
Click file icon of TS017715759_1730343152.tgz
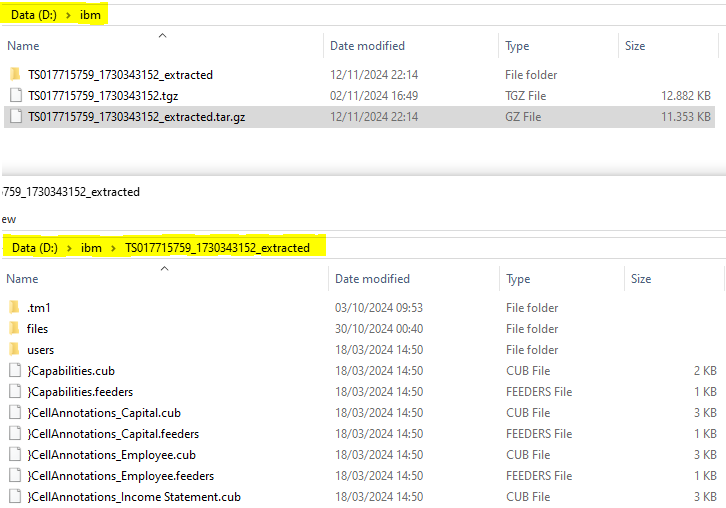(16, 95)
